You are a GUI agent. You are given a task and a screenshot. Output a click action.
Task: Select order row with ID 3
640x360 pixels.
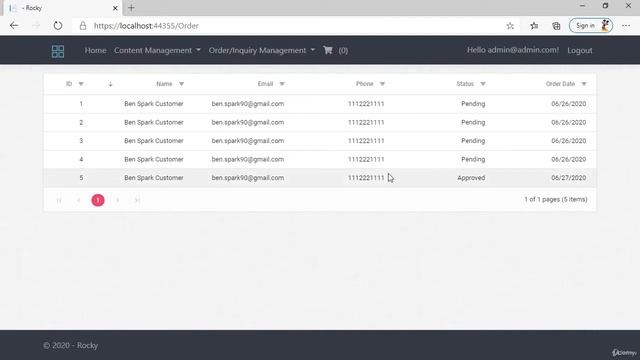coord(320,141)
